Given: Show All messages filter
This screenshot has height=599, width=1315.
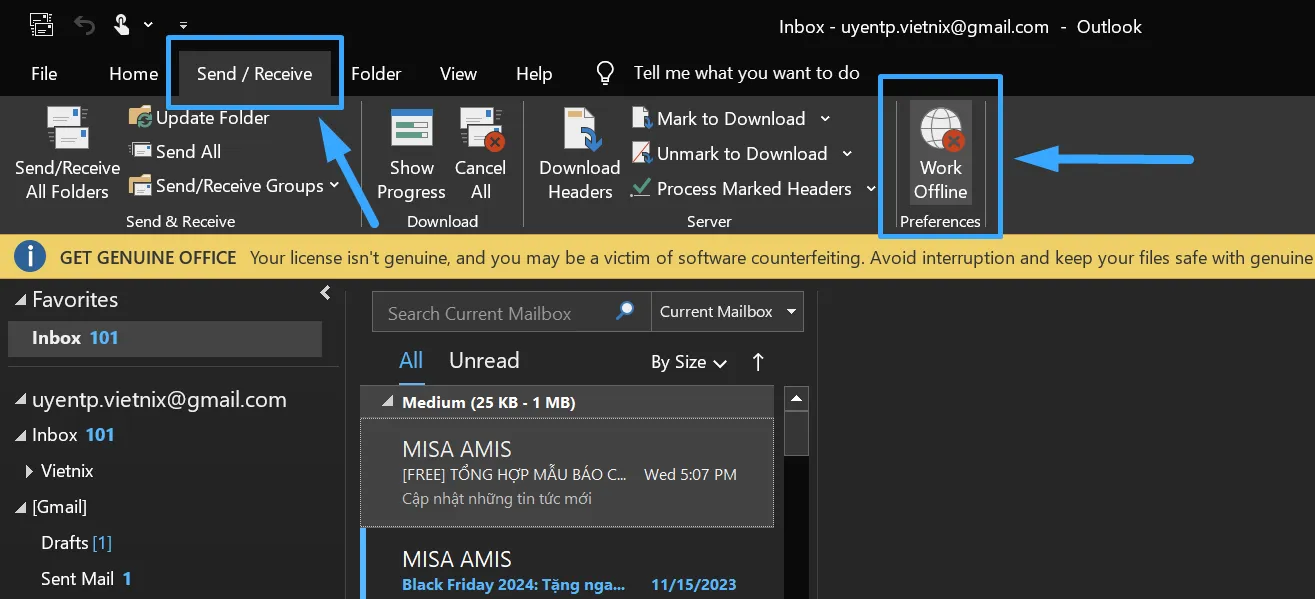Looking at the screenshot, I should 411,361.
